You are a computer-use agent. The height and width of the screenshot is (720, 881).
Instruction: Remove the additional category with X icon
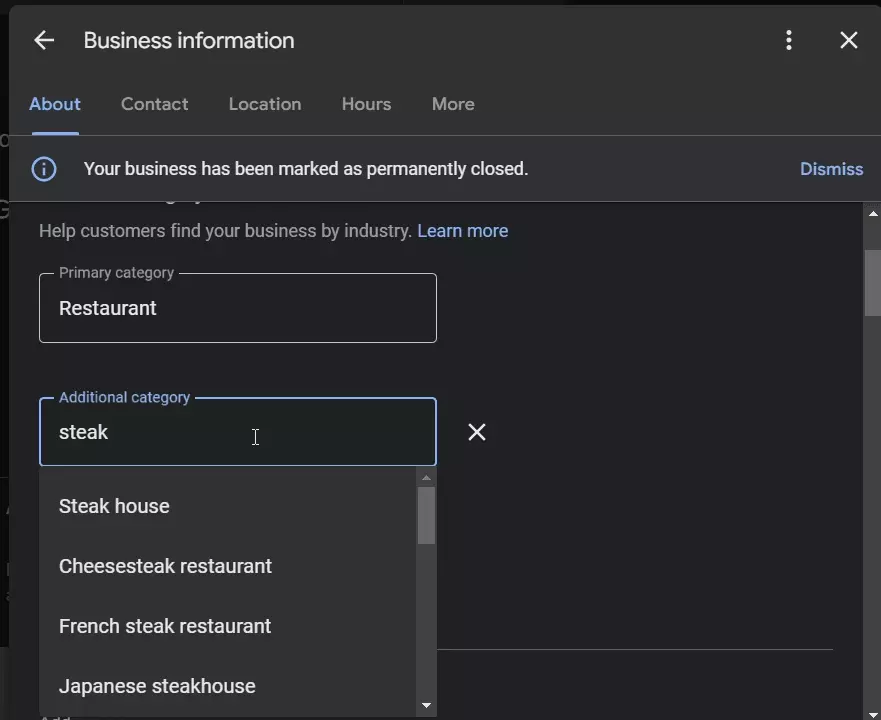477,432
